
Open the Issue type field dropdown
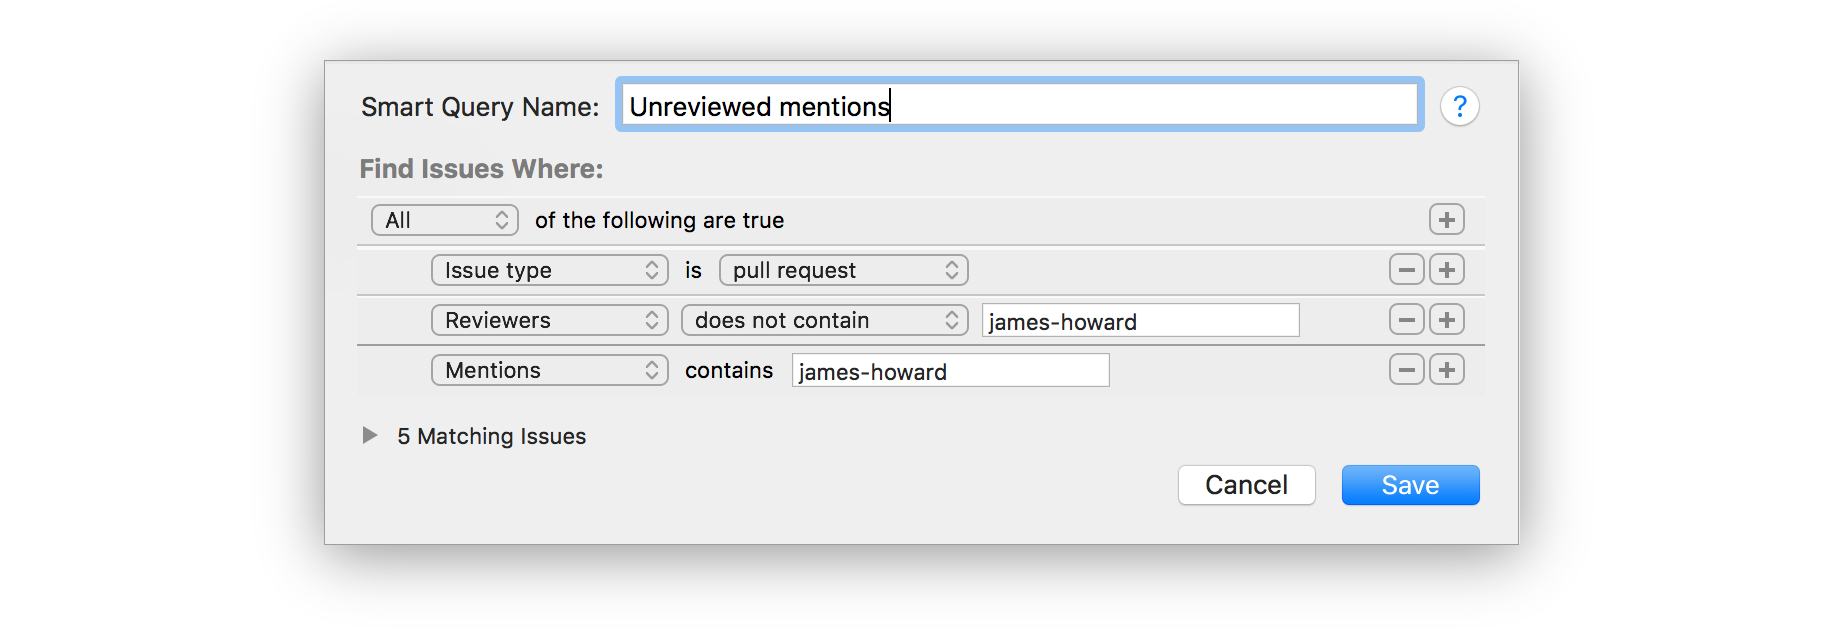tap(549, 269)
